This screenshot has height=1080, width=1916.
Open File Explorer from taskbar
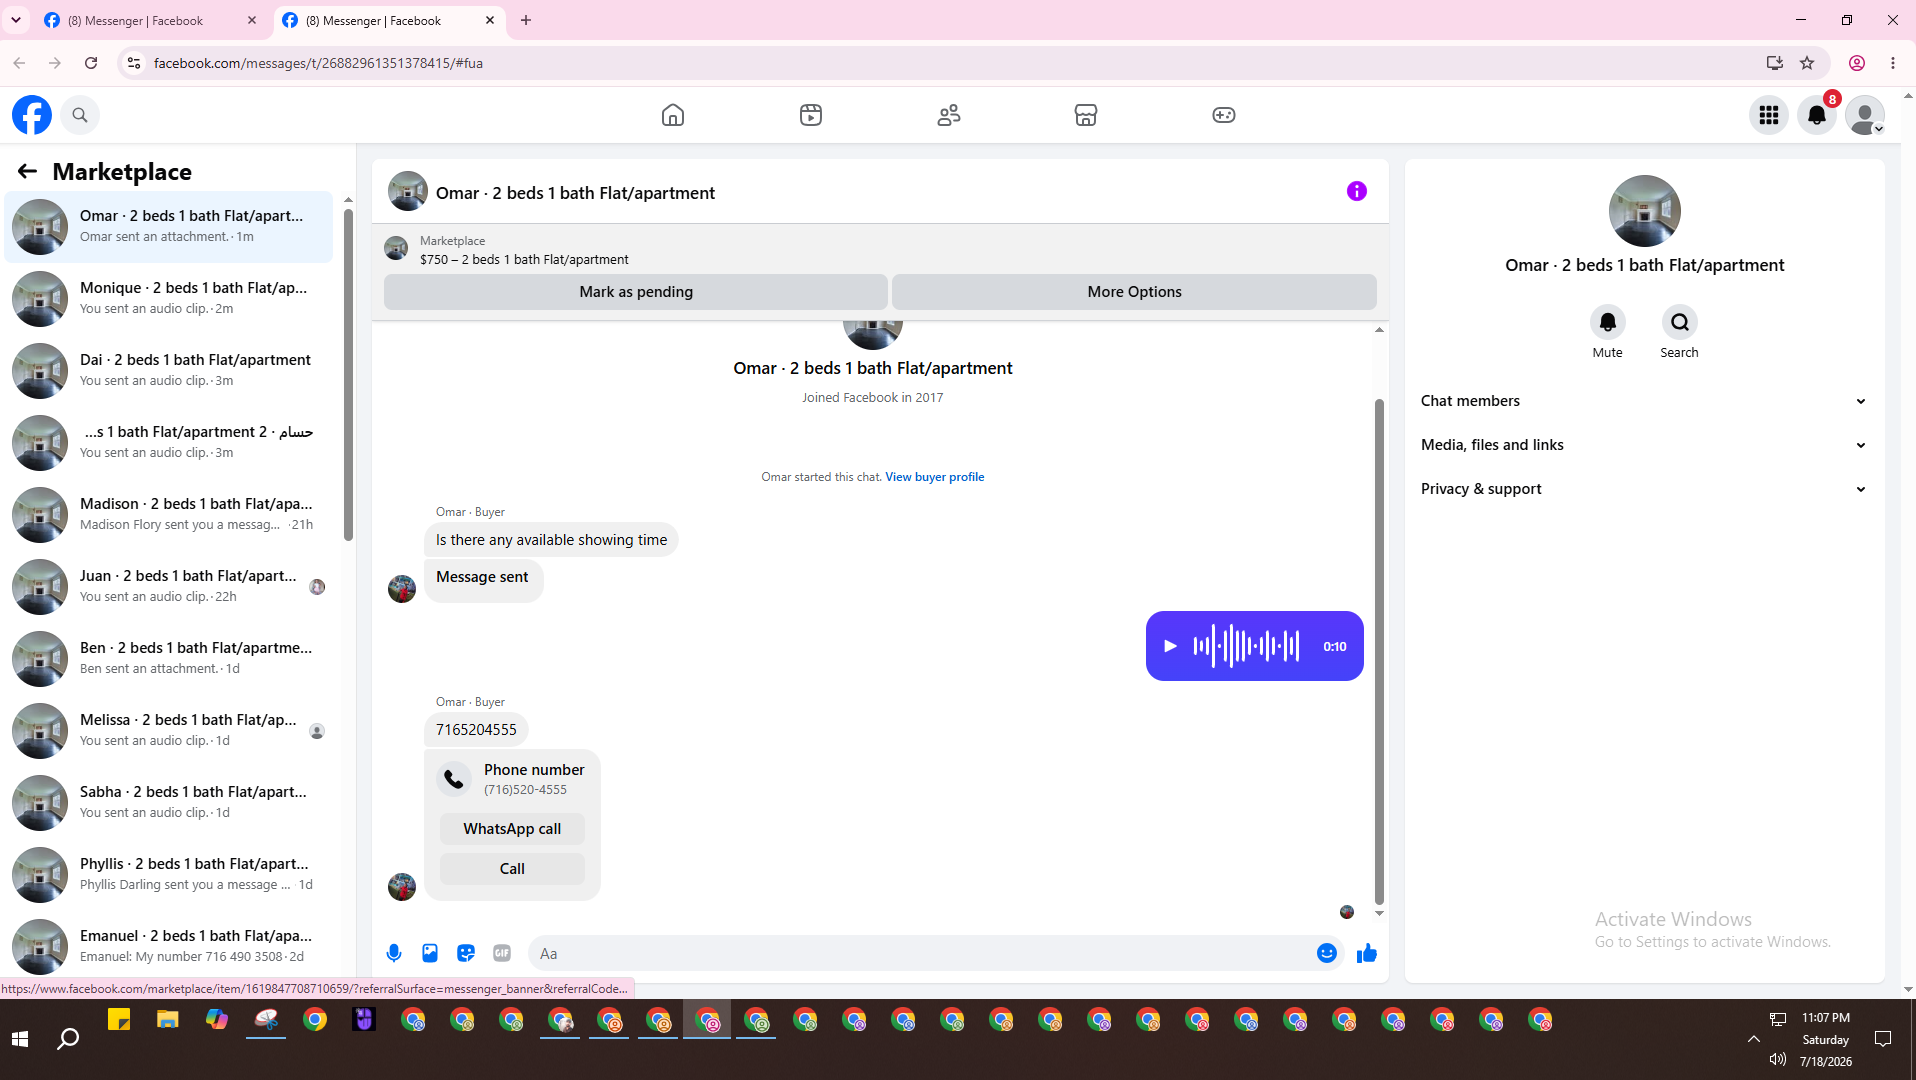168,1020
